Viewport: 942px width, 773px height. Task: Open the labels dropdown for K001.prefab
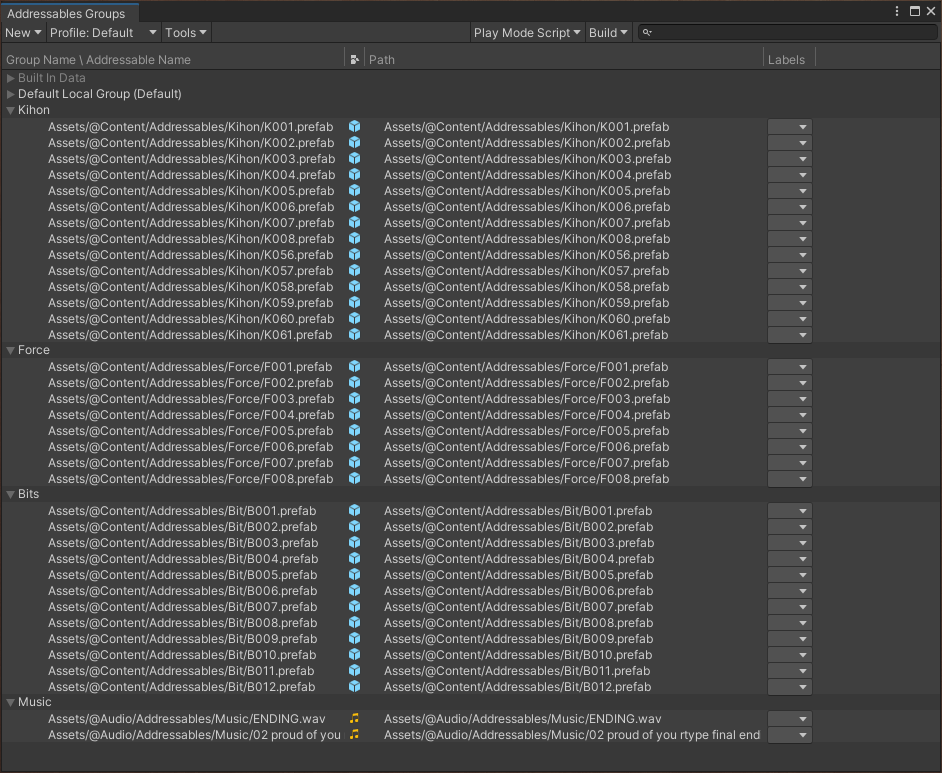coord(789,127)
